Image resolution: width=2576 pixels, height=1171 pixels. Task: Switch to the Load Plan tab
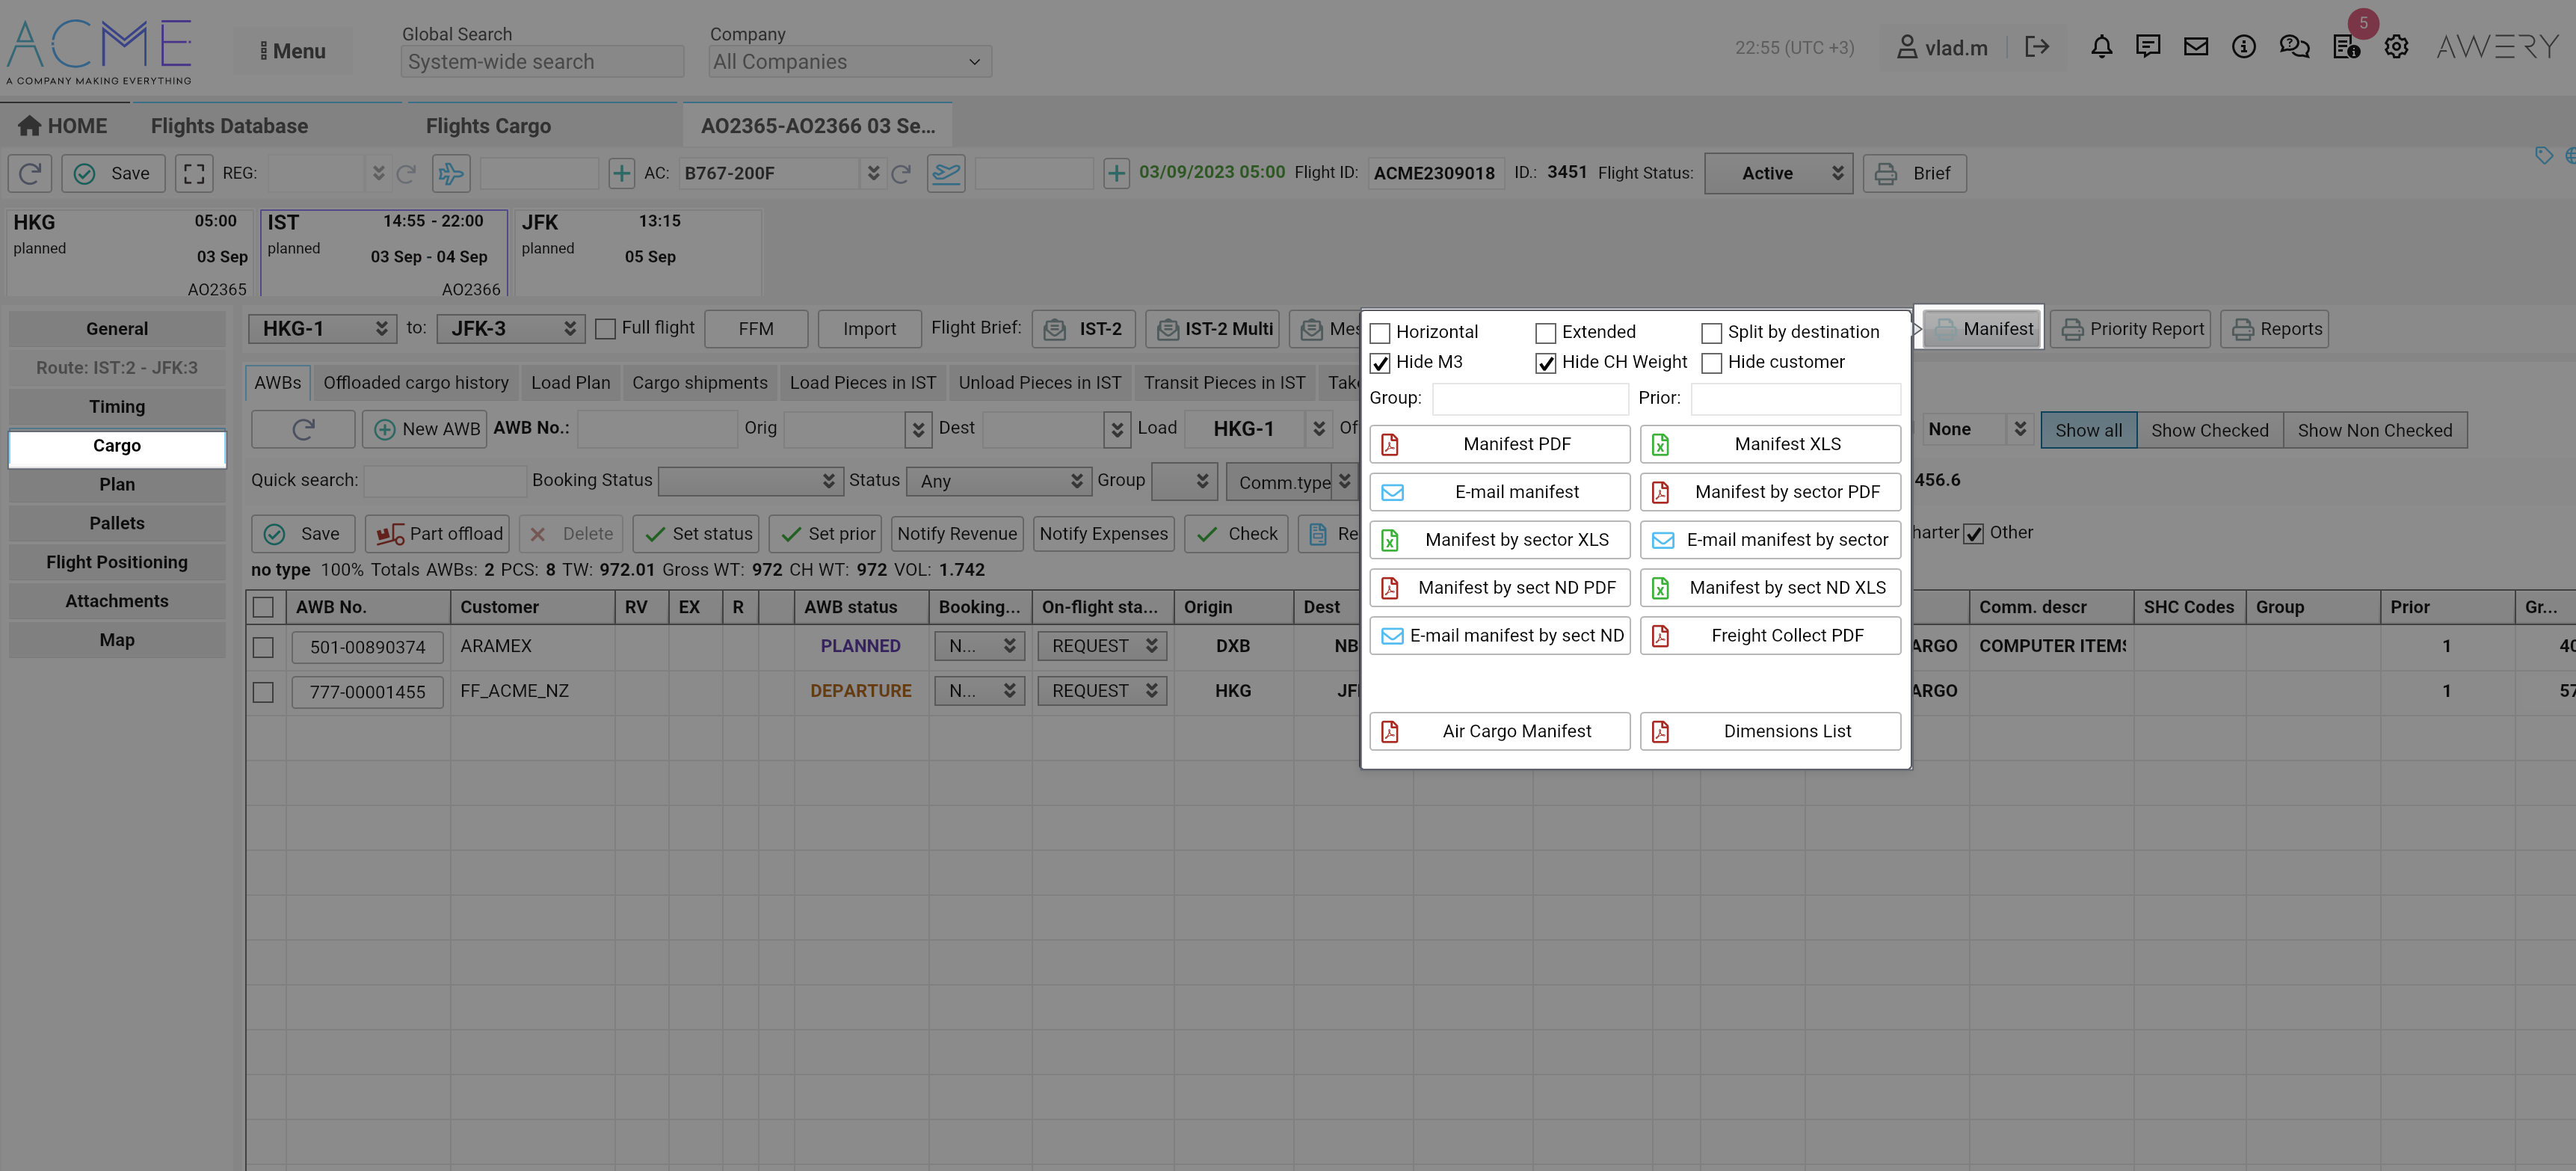570,383
